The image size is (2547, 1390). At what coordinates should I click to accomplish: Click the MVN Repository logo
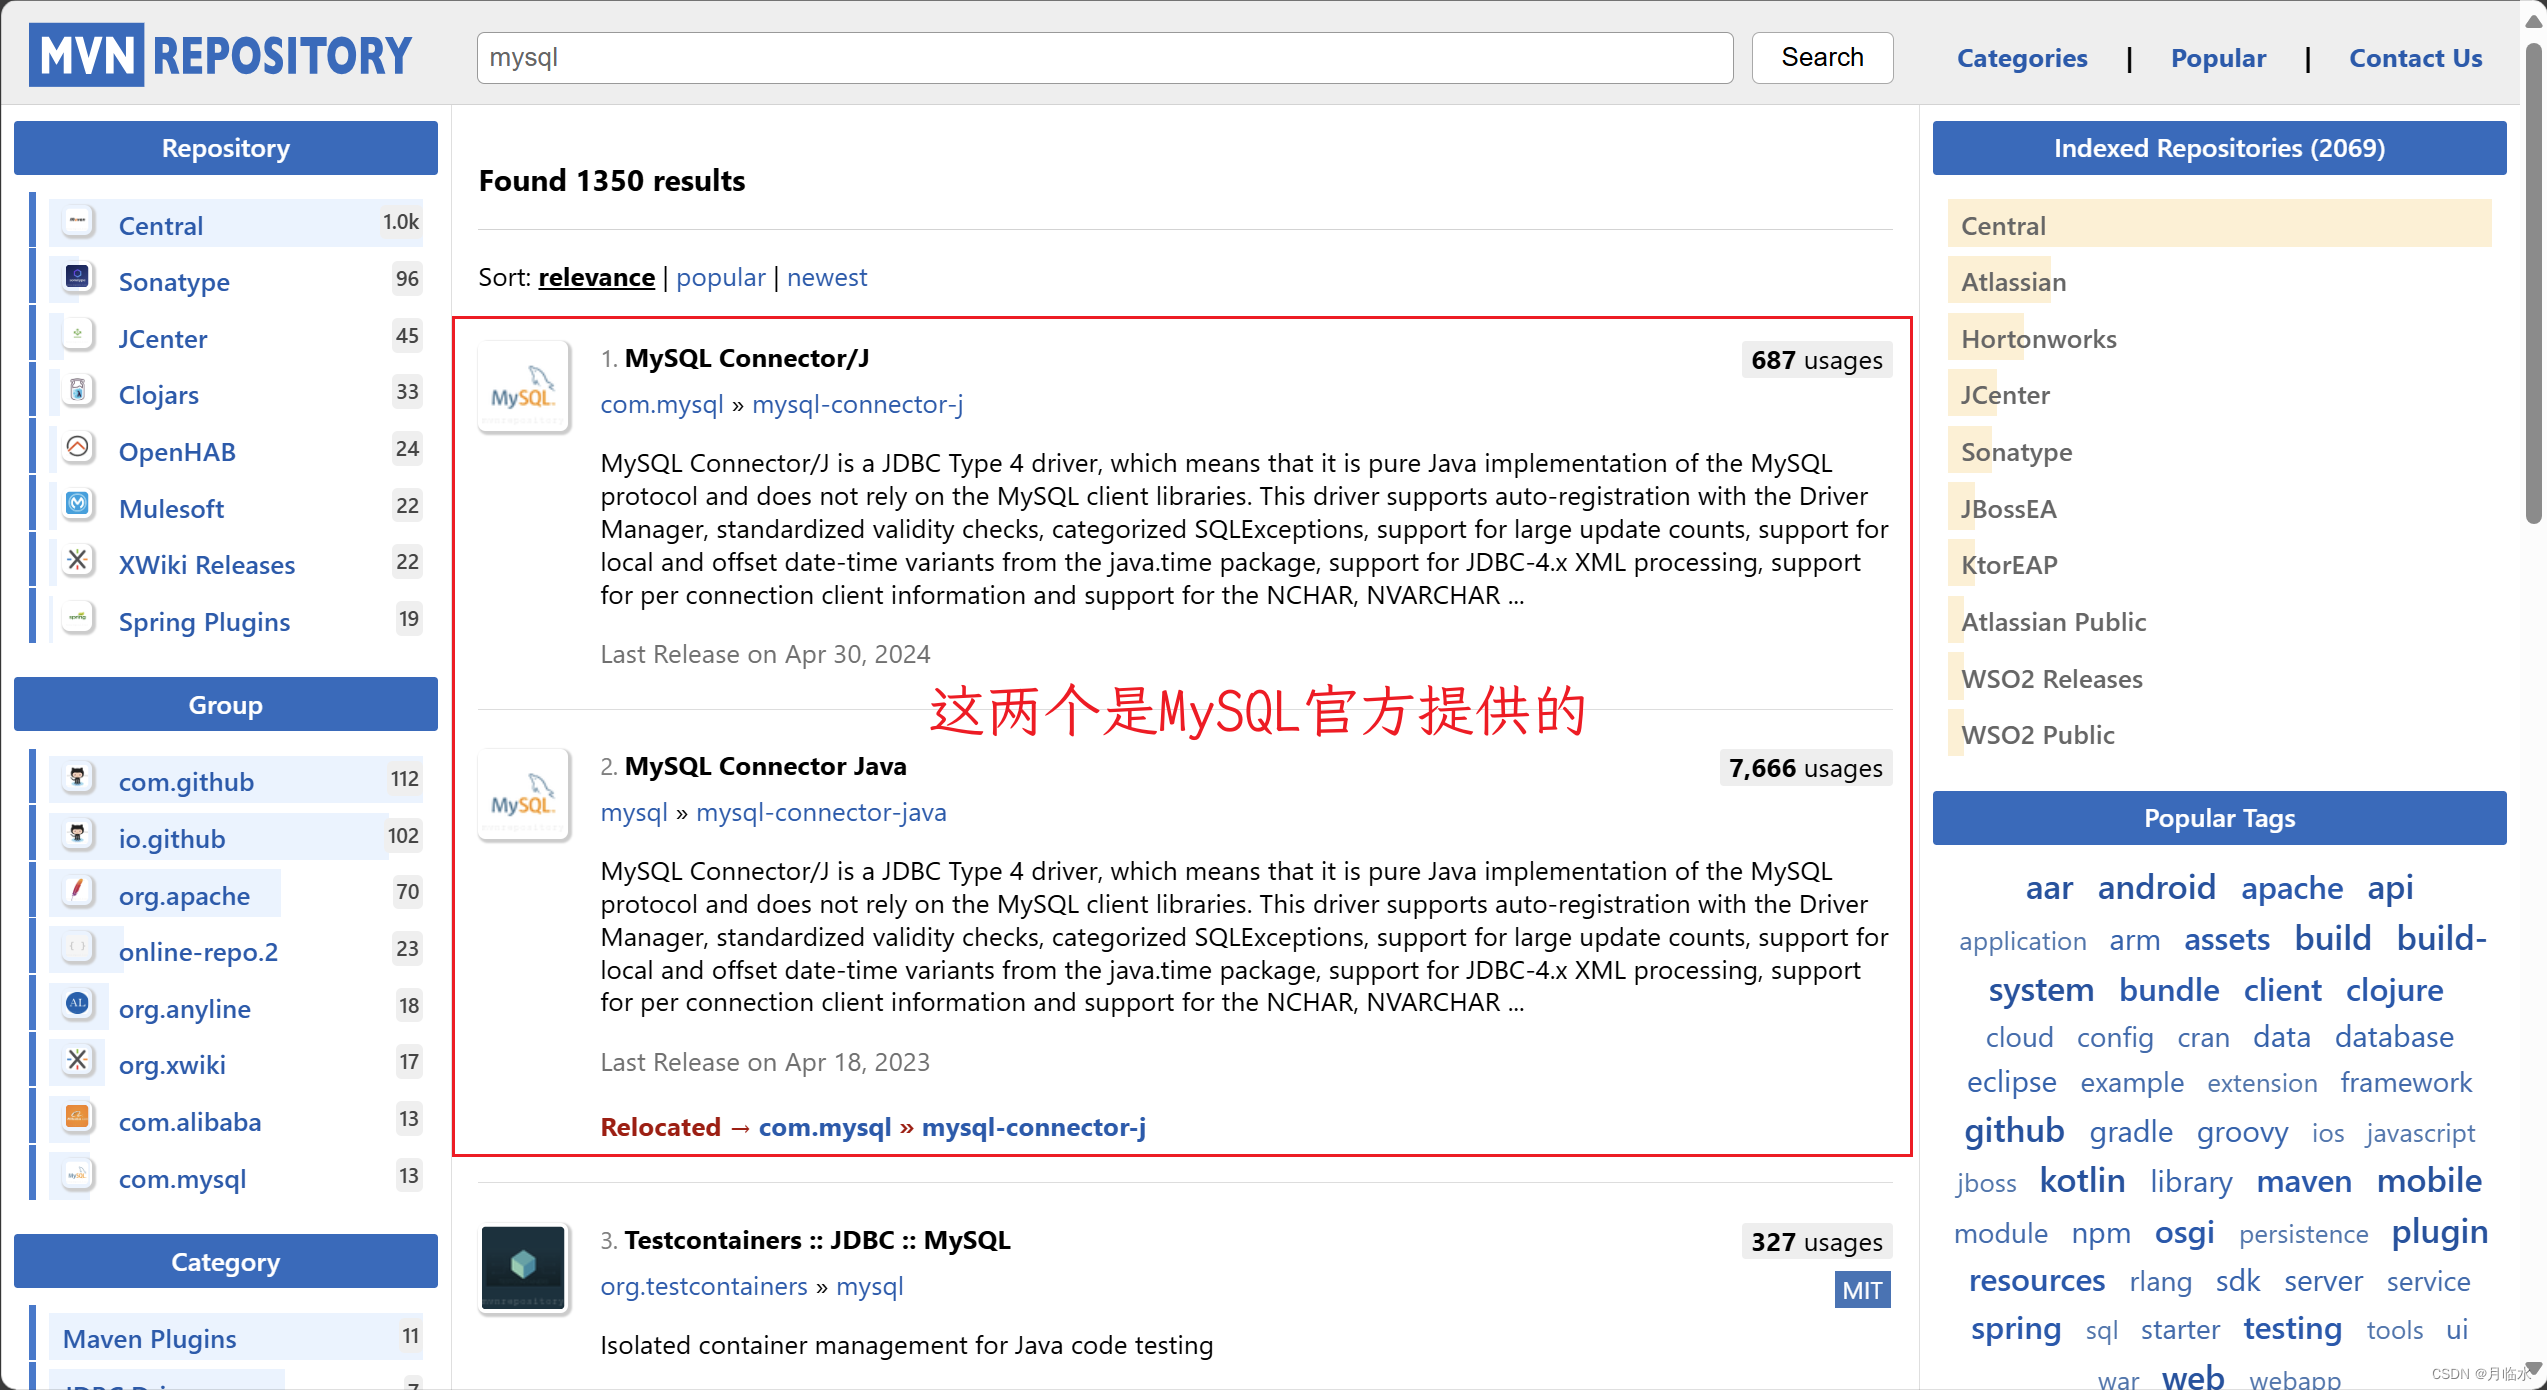tap(221, 56)
